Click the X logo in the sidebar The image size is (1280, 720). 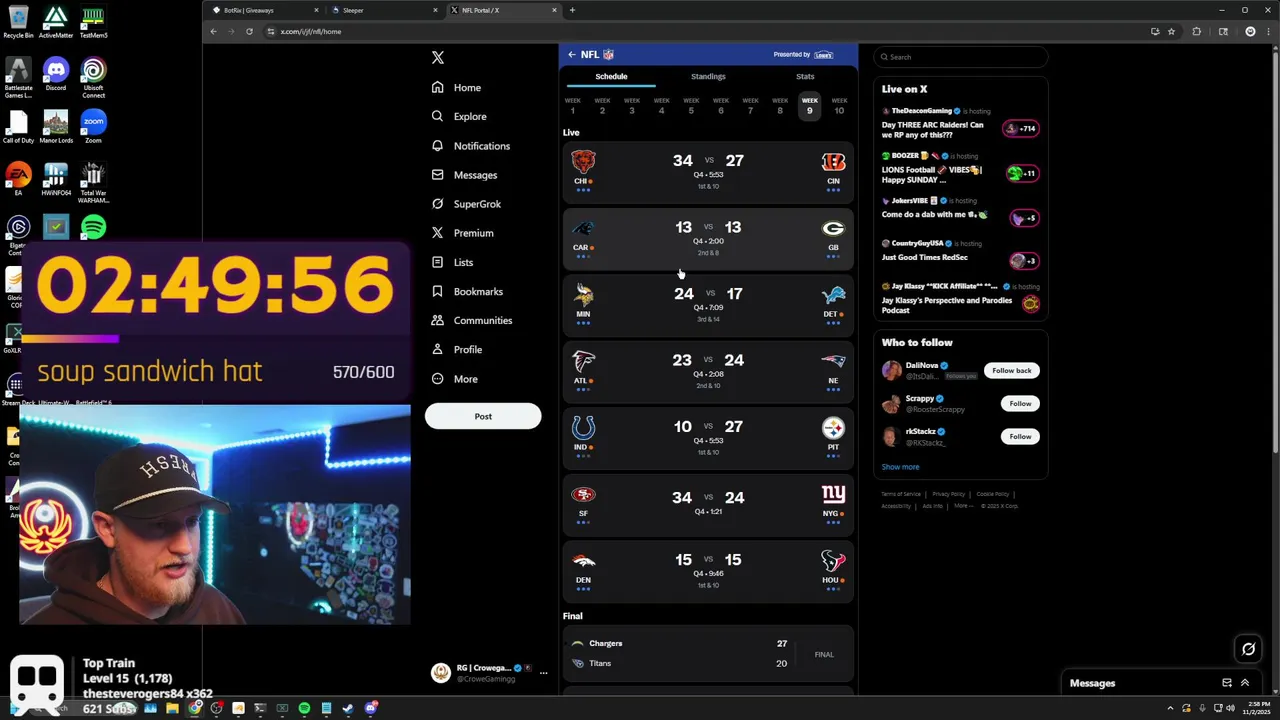click(437, 58)
